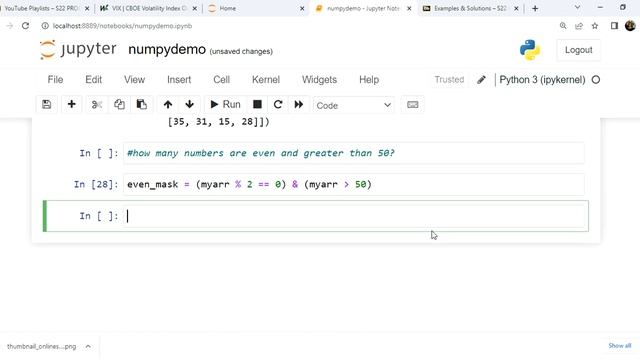Copy selected cells icon
This screenshot has height=360, width=640.
pyautogui.click(x=119, y=104)
